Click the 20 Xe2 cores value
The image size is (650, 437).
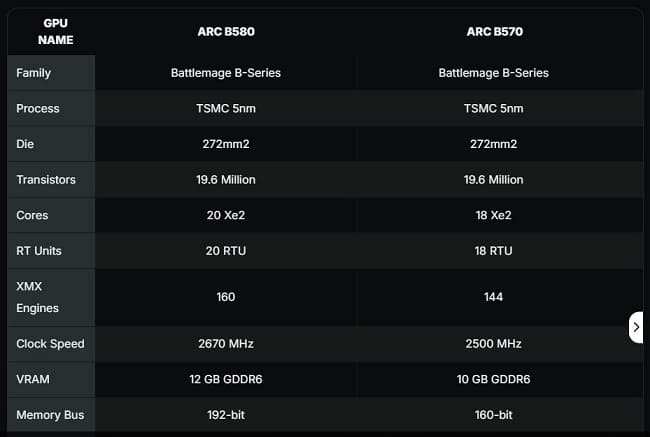pos(226,215)
